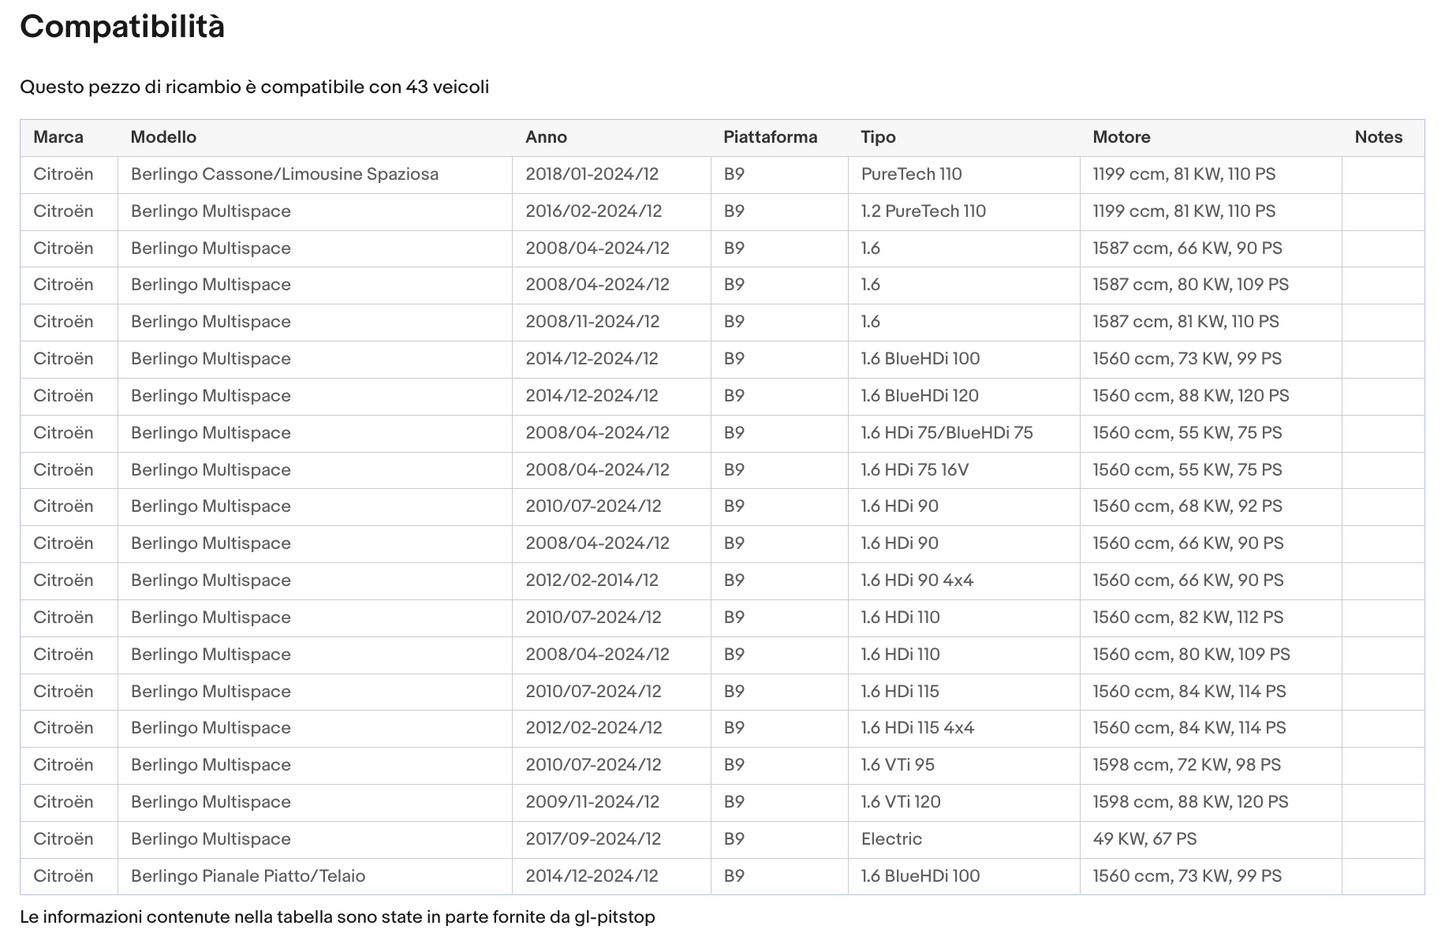Click the 2009/11-2024/12 year cell
The height and width of the screenshot is (948, 1445).
[592, 802]
